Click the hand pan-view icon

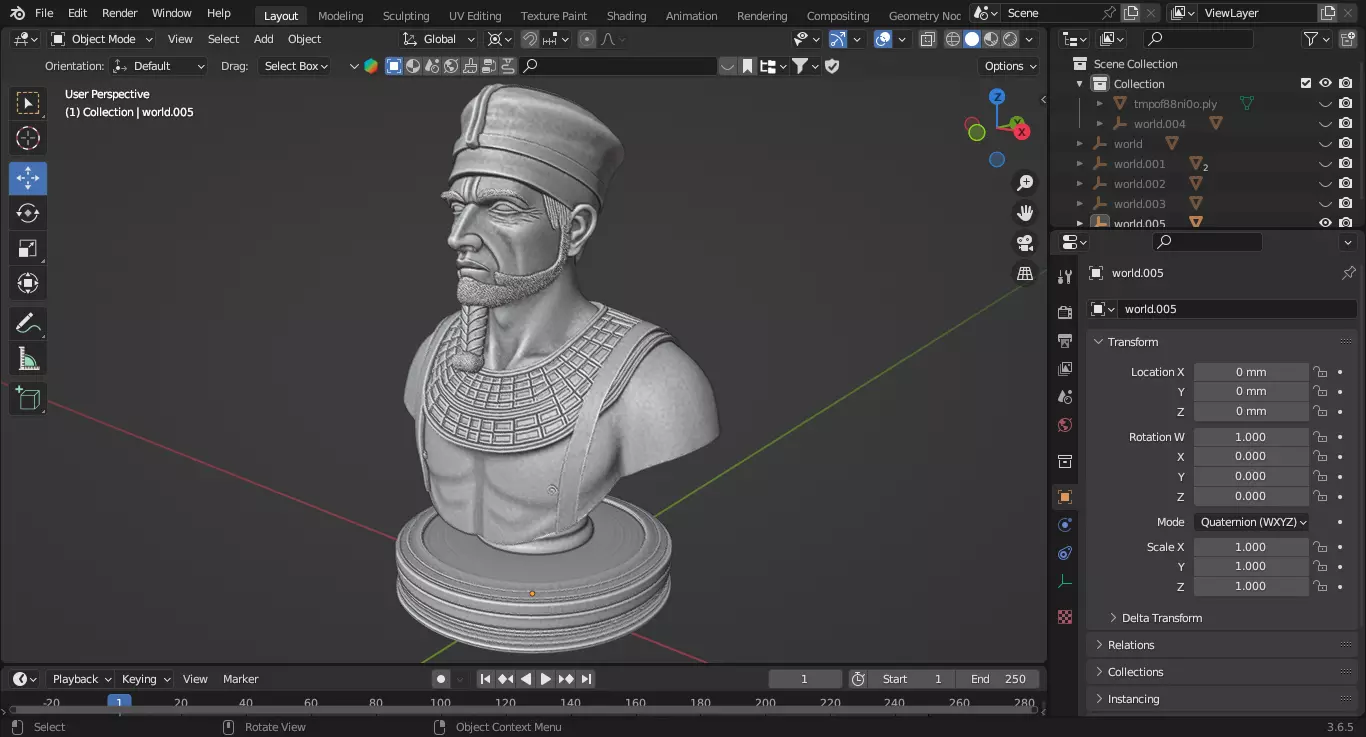[x=1025, y=212]
